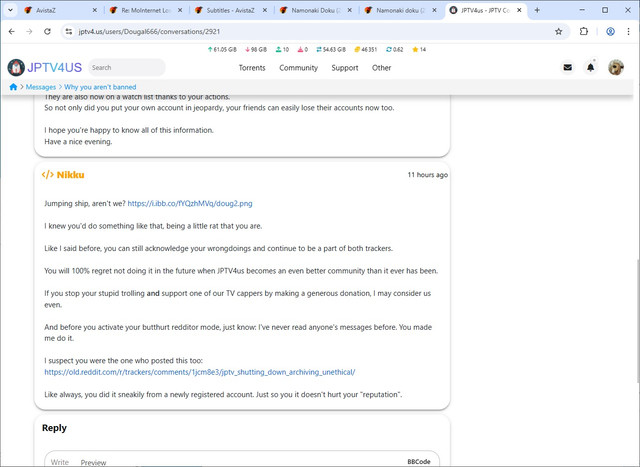
Task: Open the Support menu
Action: (x=344, y=68)
